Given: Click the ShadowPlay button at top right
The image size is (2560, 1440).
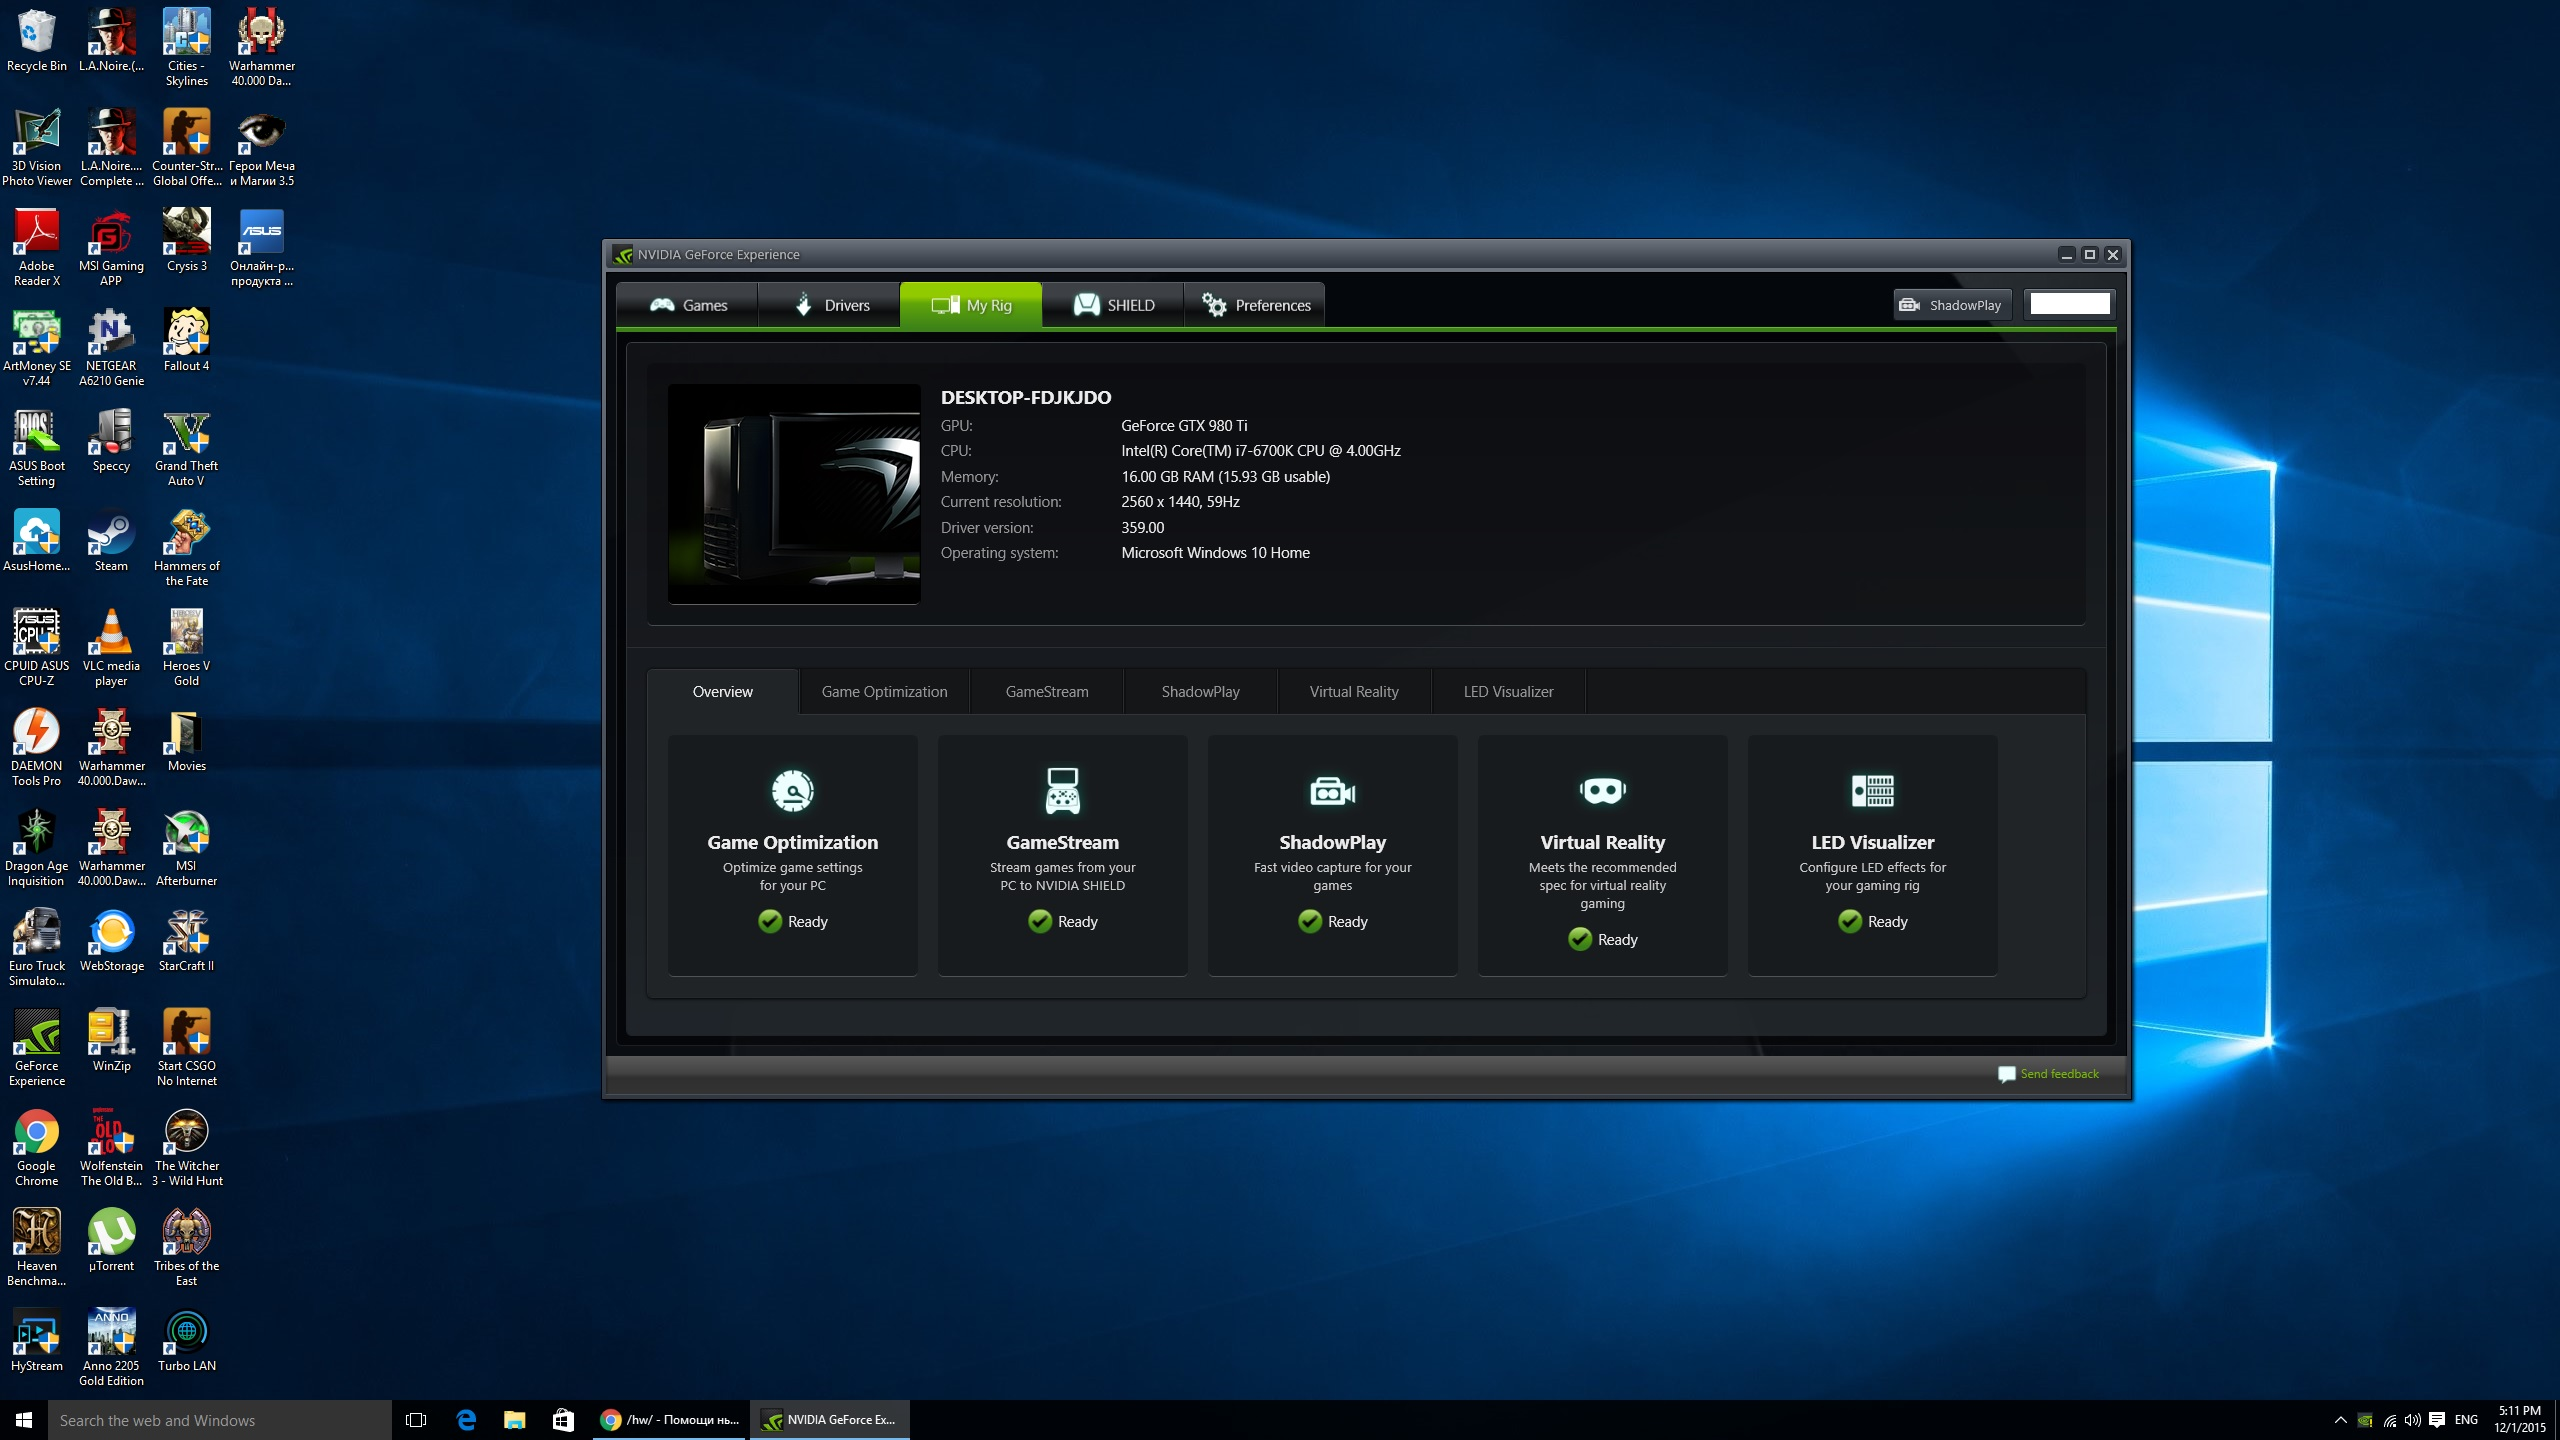Looking at the screenshot, I should tap(1951, 305).
